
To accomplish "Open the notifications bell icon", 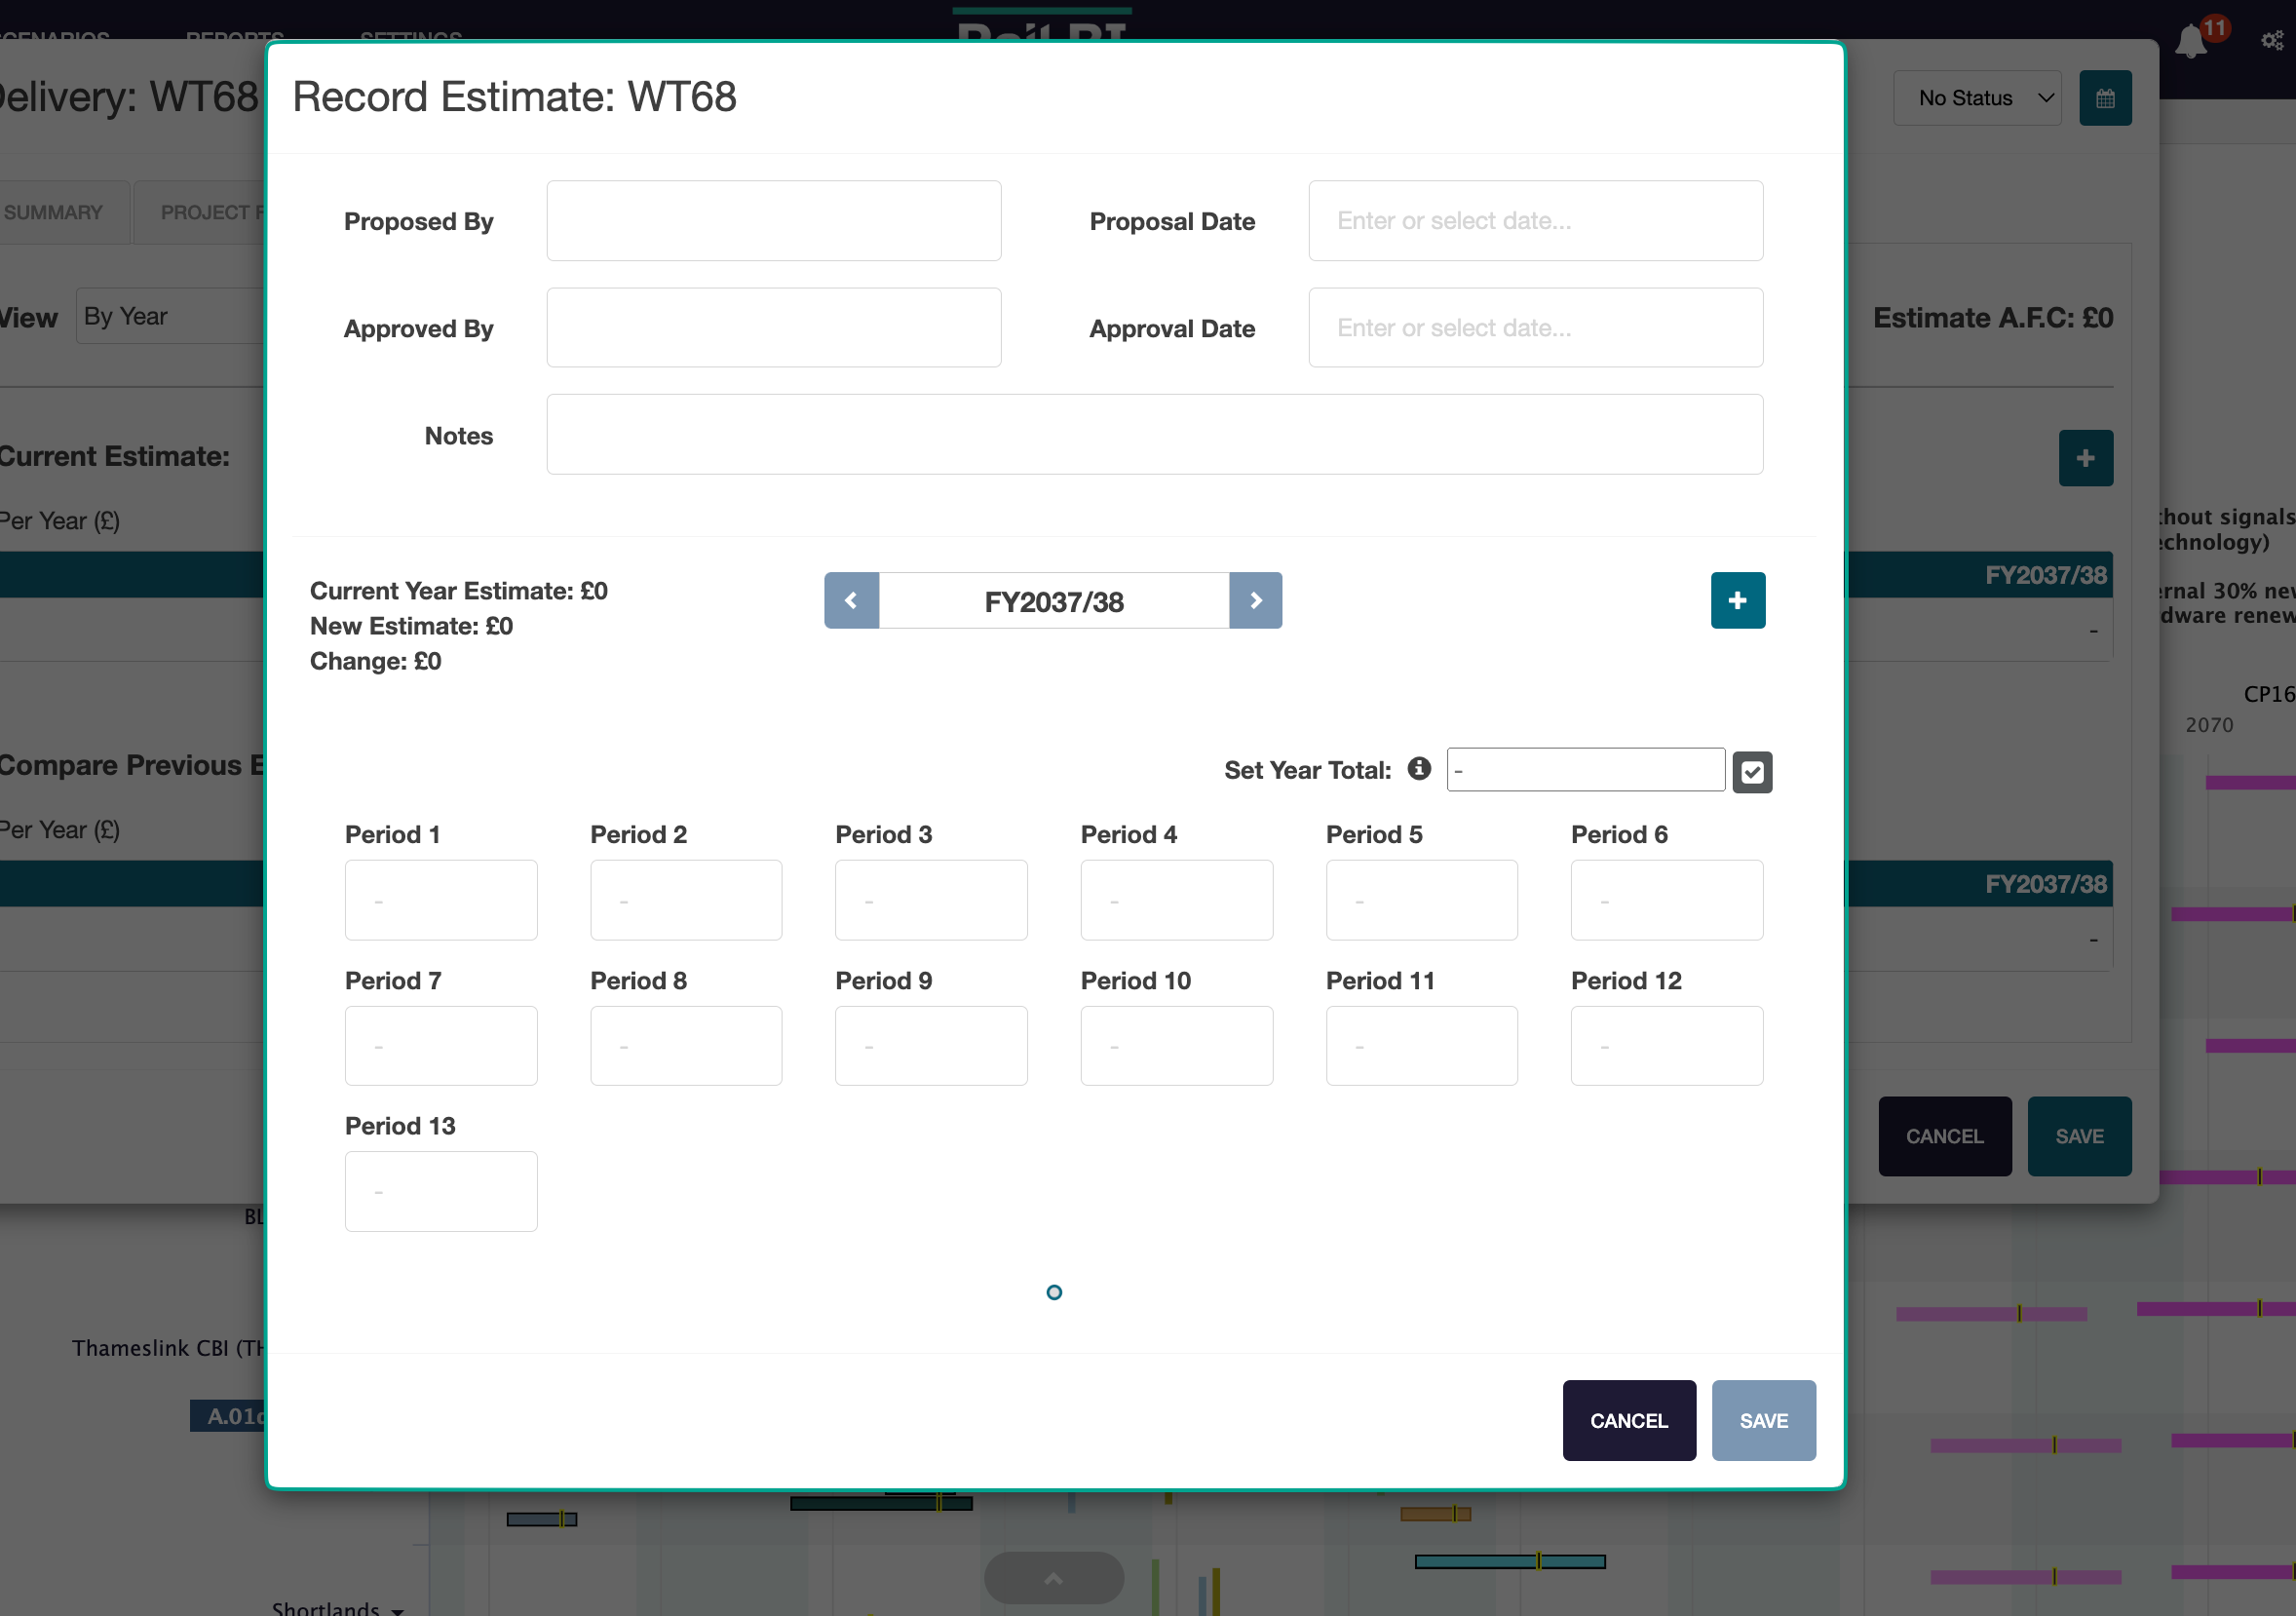I will (2190, 42).
